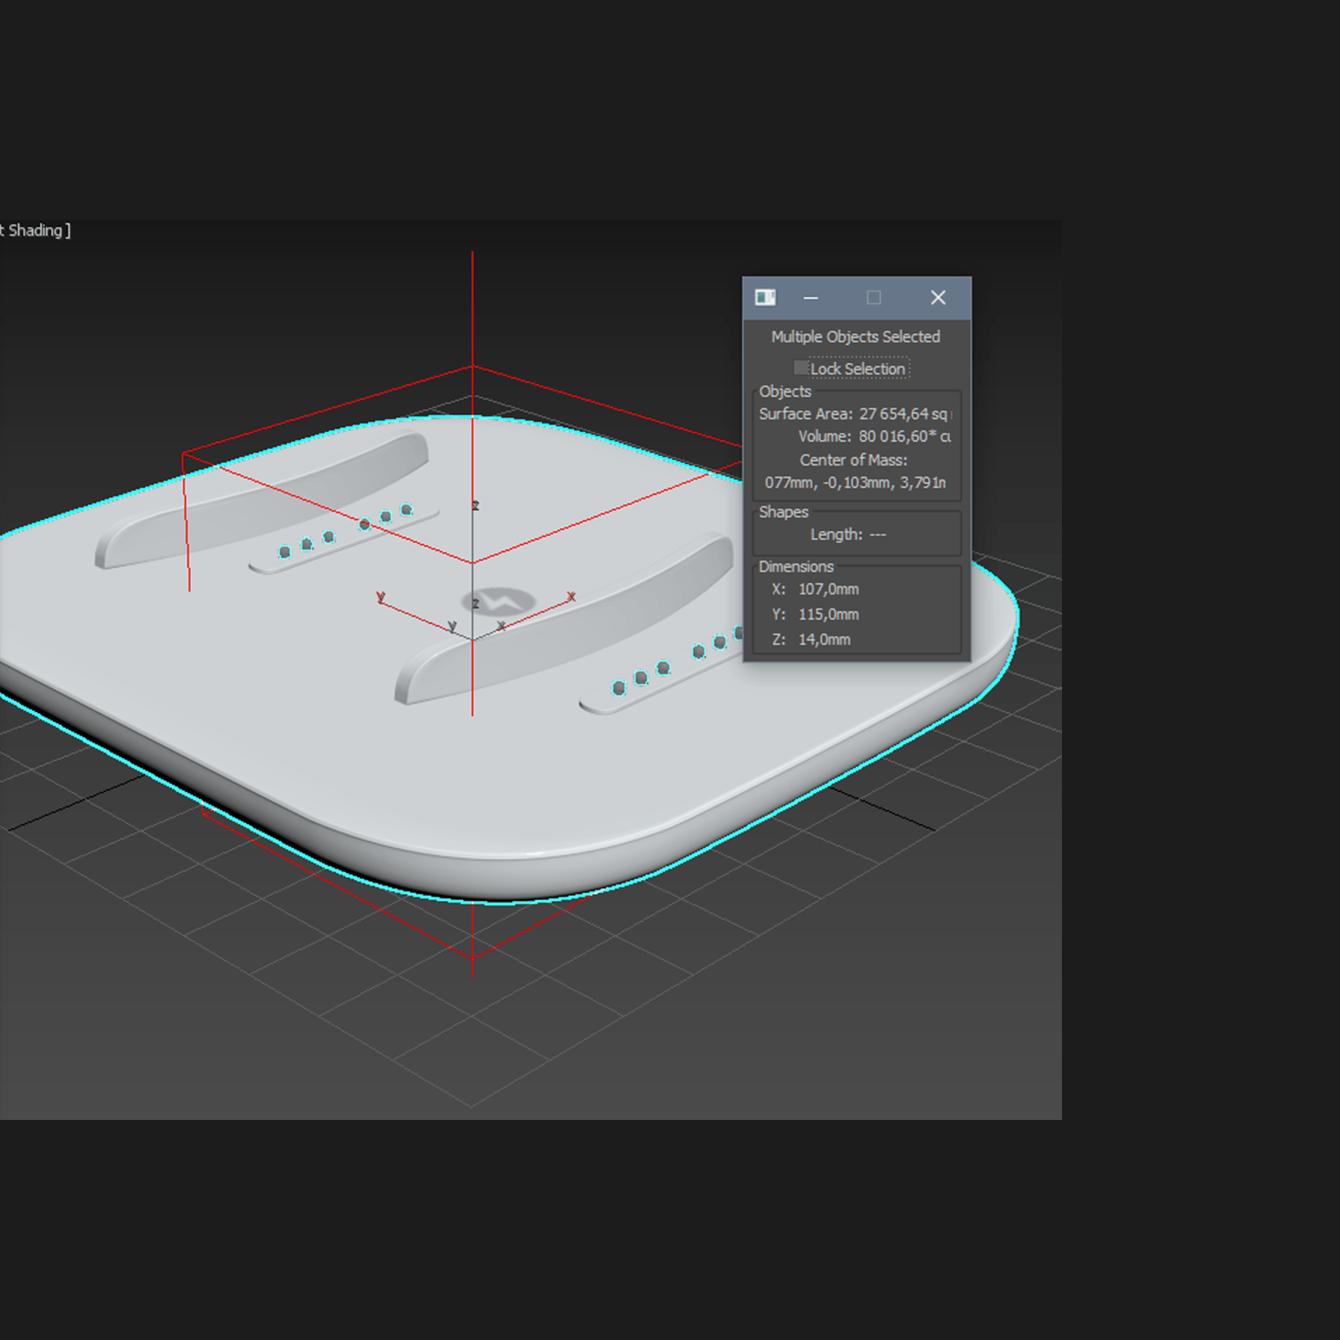
Task: Toggle the Lock Selection checkbox
Action: point(801,368)
